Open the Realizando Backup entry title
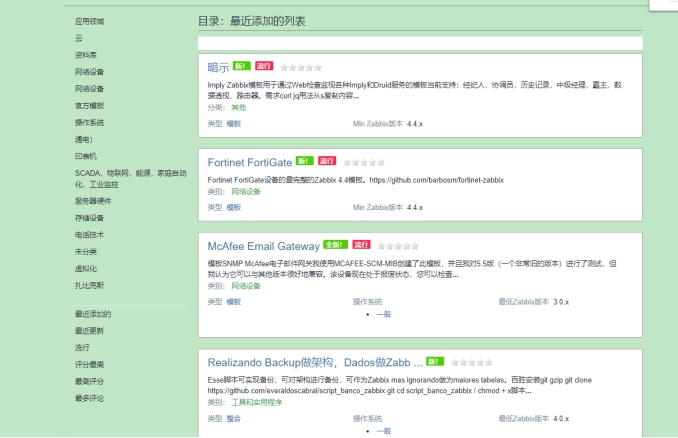 click(315, 363)
